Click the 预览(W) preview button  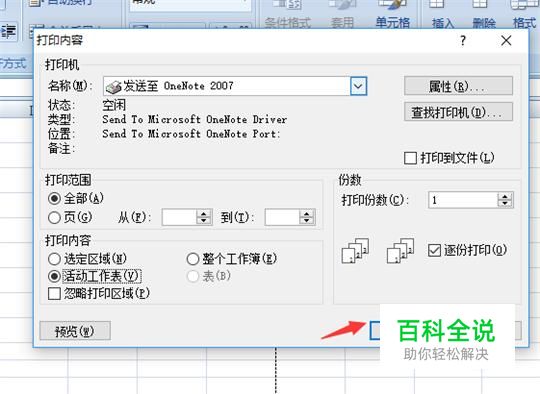[x=75, y=331]
